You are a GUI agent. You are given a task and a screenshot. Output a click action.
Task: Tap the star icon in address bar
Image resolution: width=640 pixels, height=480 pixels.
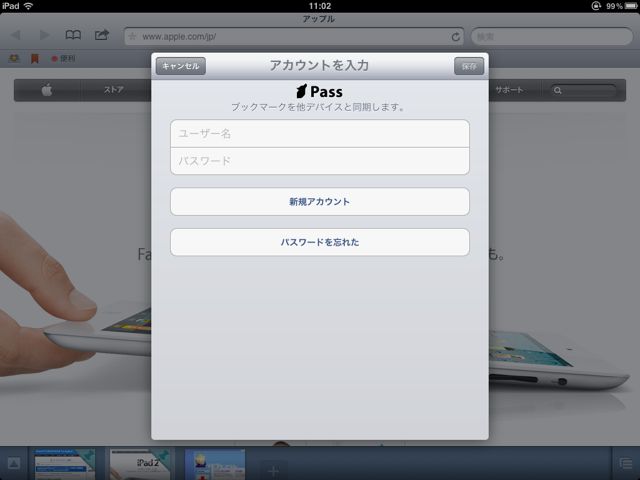tap(132, 36)
